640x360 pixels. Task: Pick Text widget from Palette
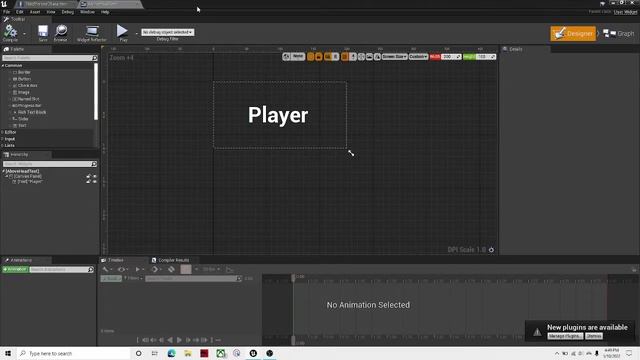pyautogui.click(x=22, y=125)
